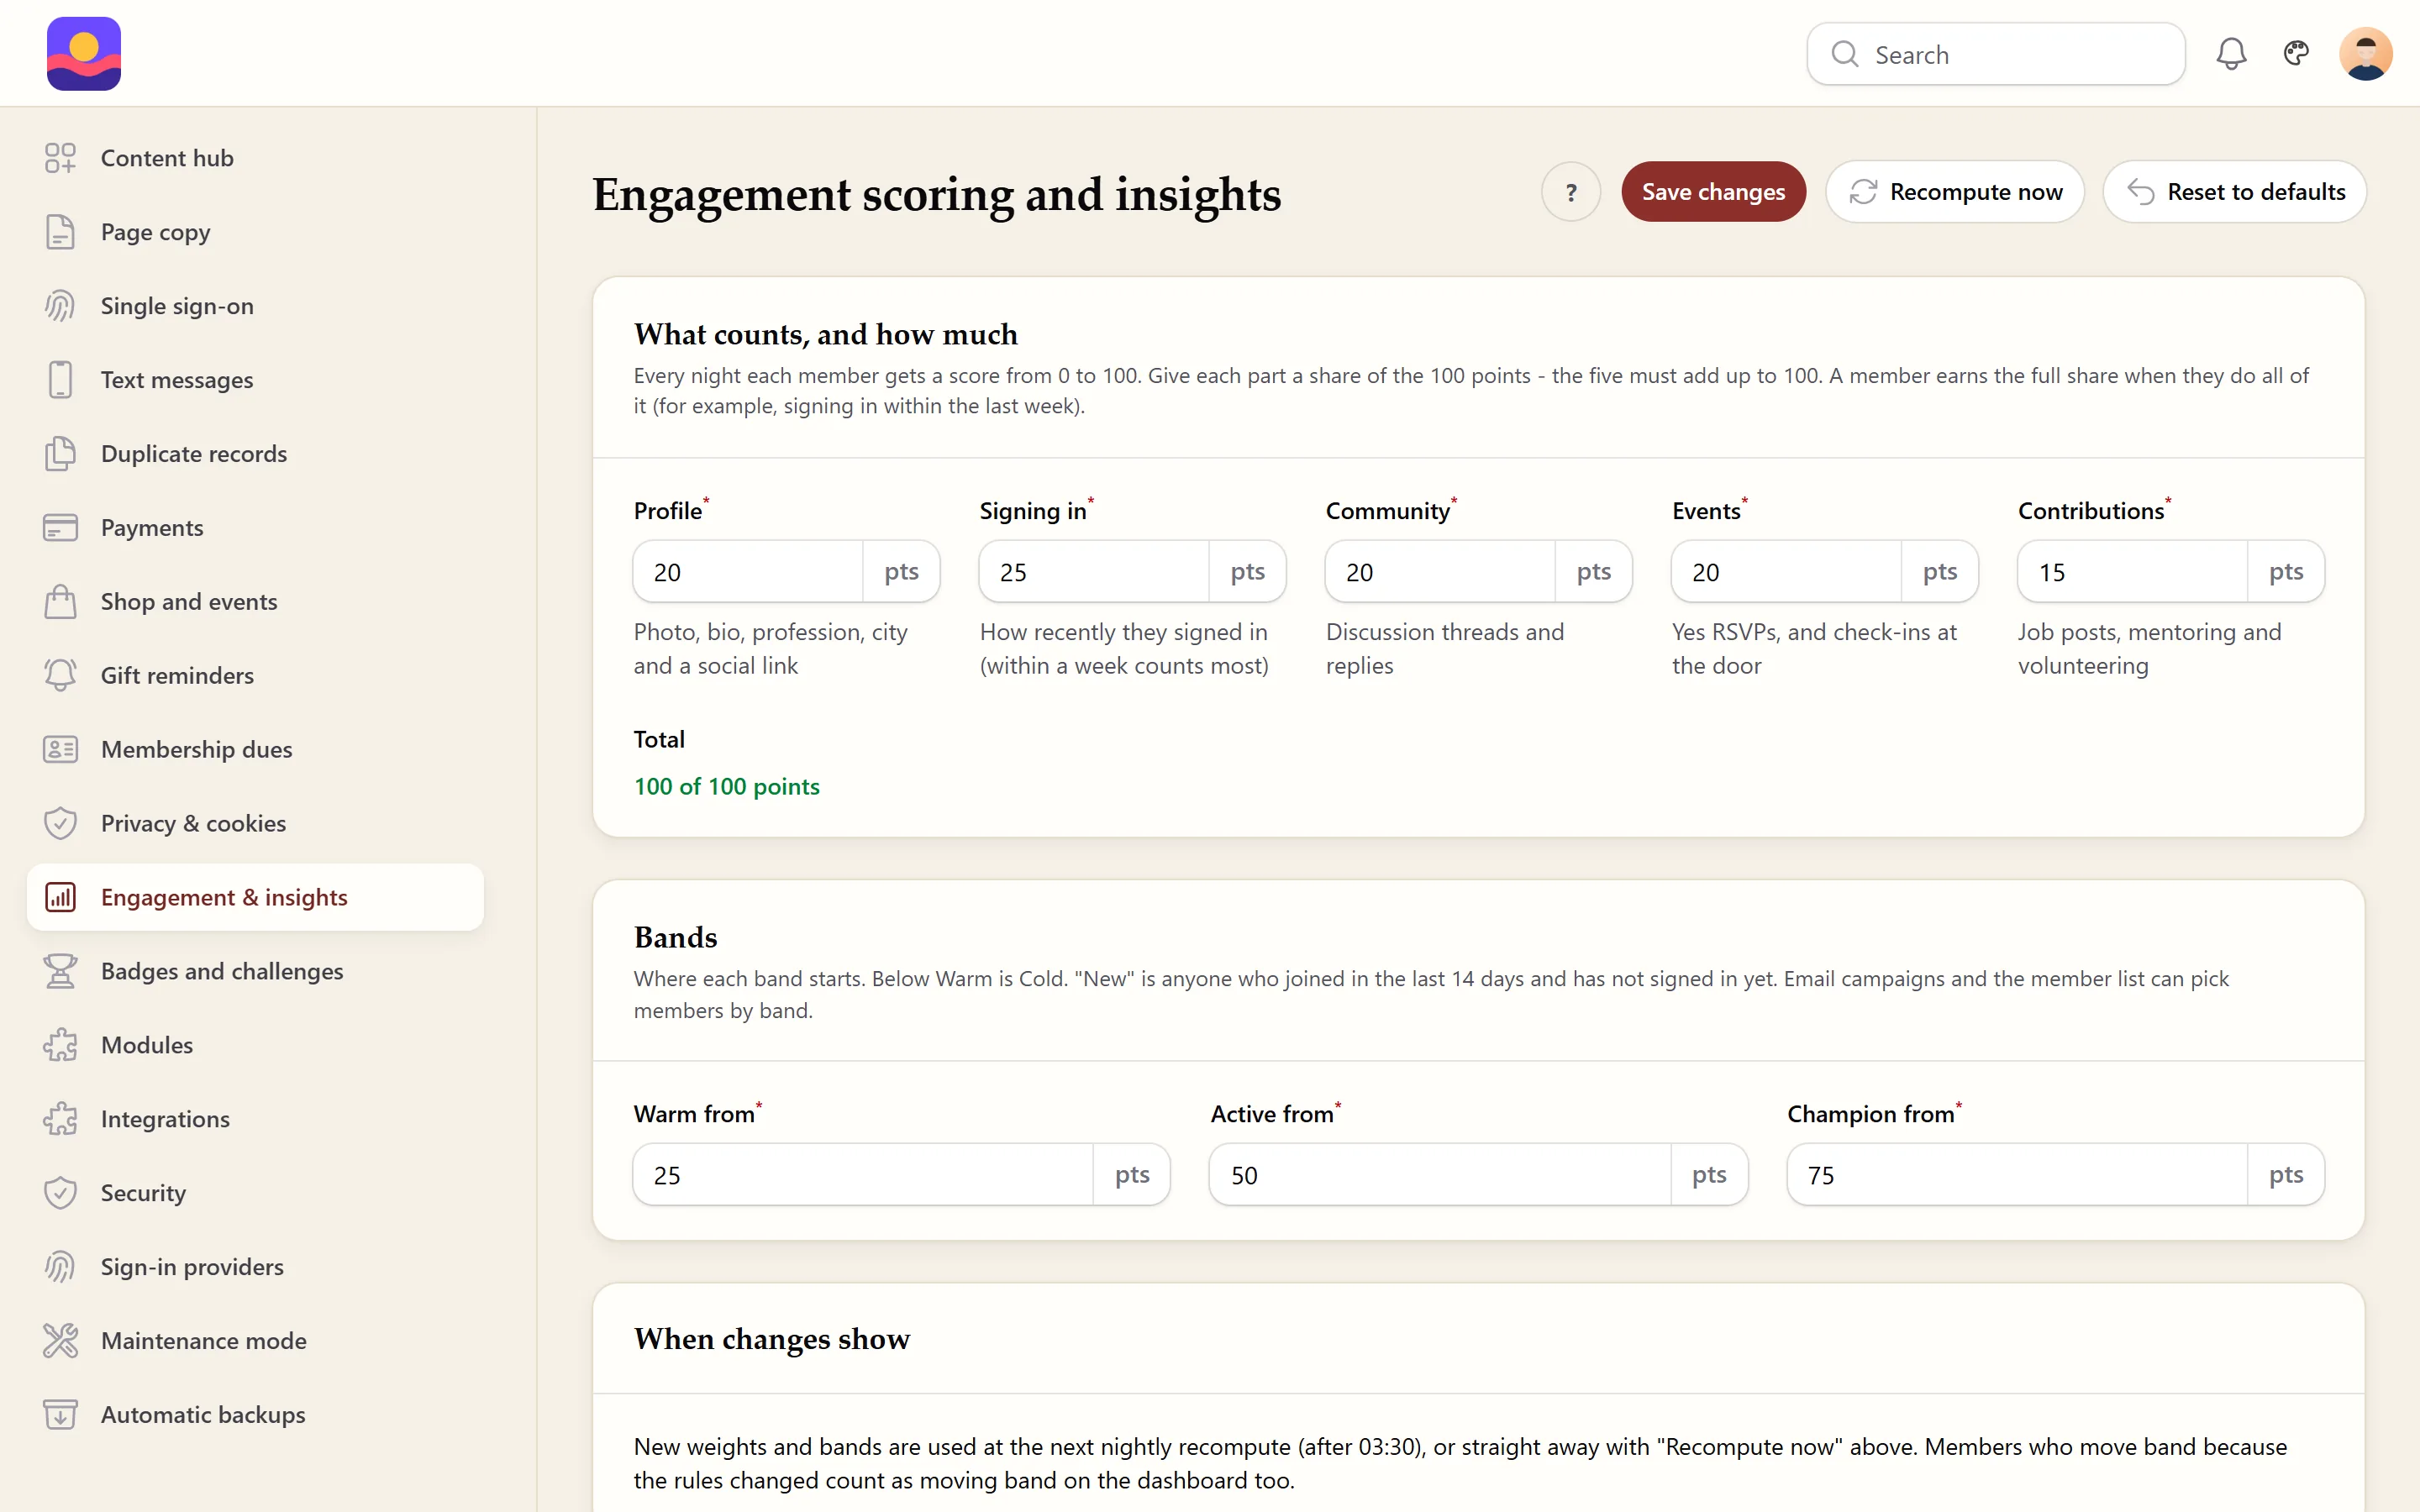Click the "What counts, and how much" heading

point(826,334)
